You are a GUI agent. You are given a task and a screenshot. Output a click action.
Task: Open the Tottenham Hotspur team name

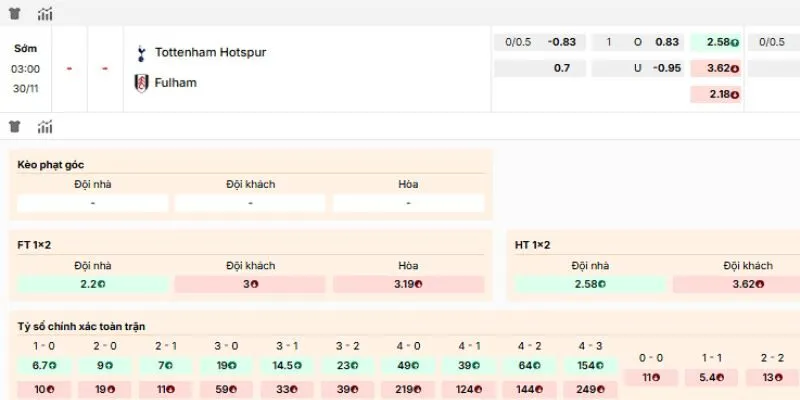pos(211,52)
